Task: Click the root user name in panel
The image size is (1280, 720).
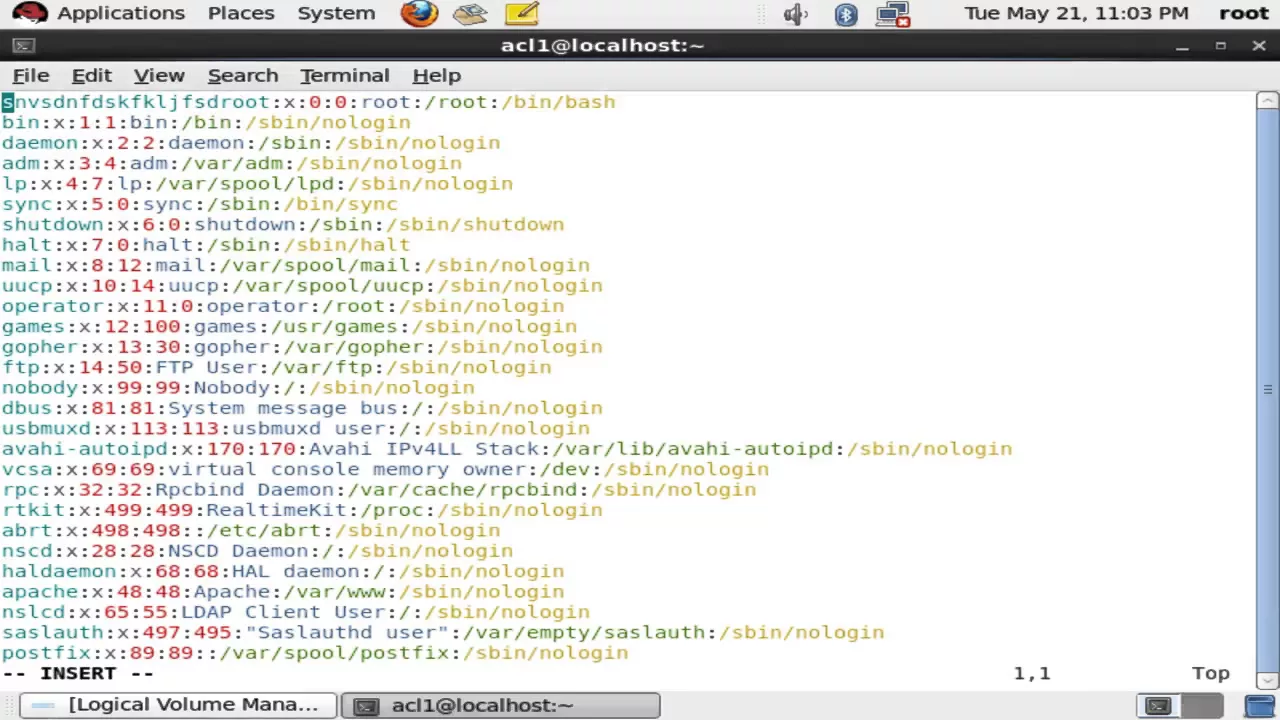Action: 1244,13
